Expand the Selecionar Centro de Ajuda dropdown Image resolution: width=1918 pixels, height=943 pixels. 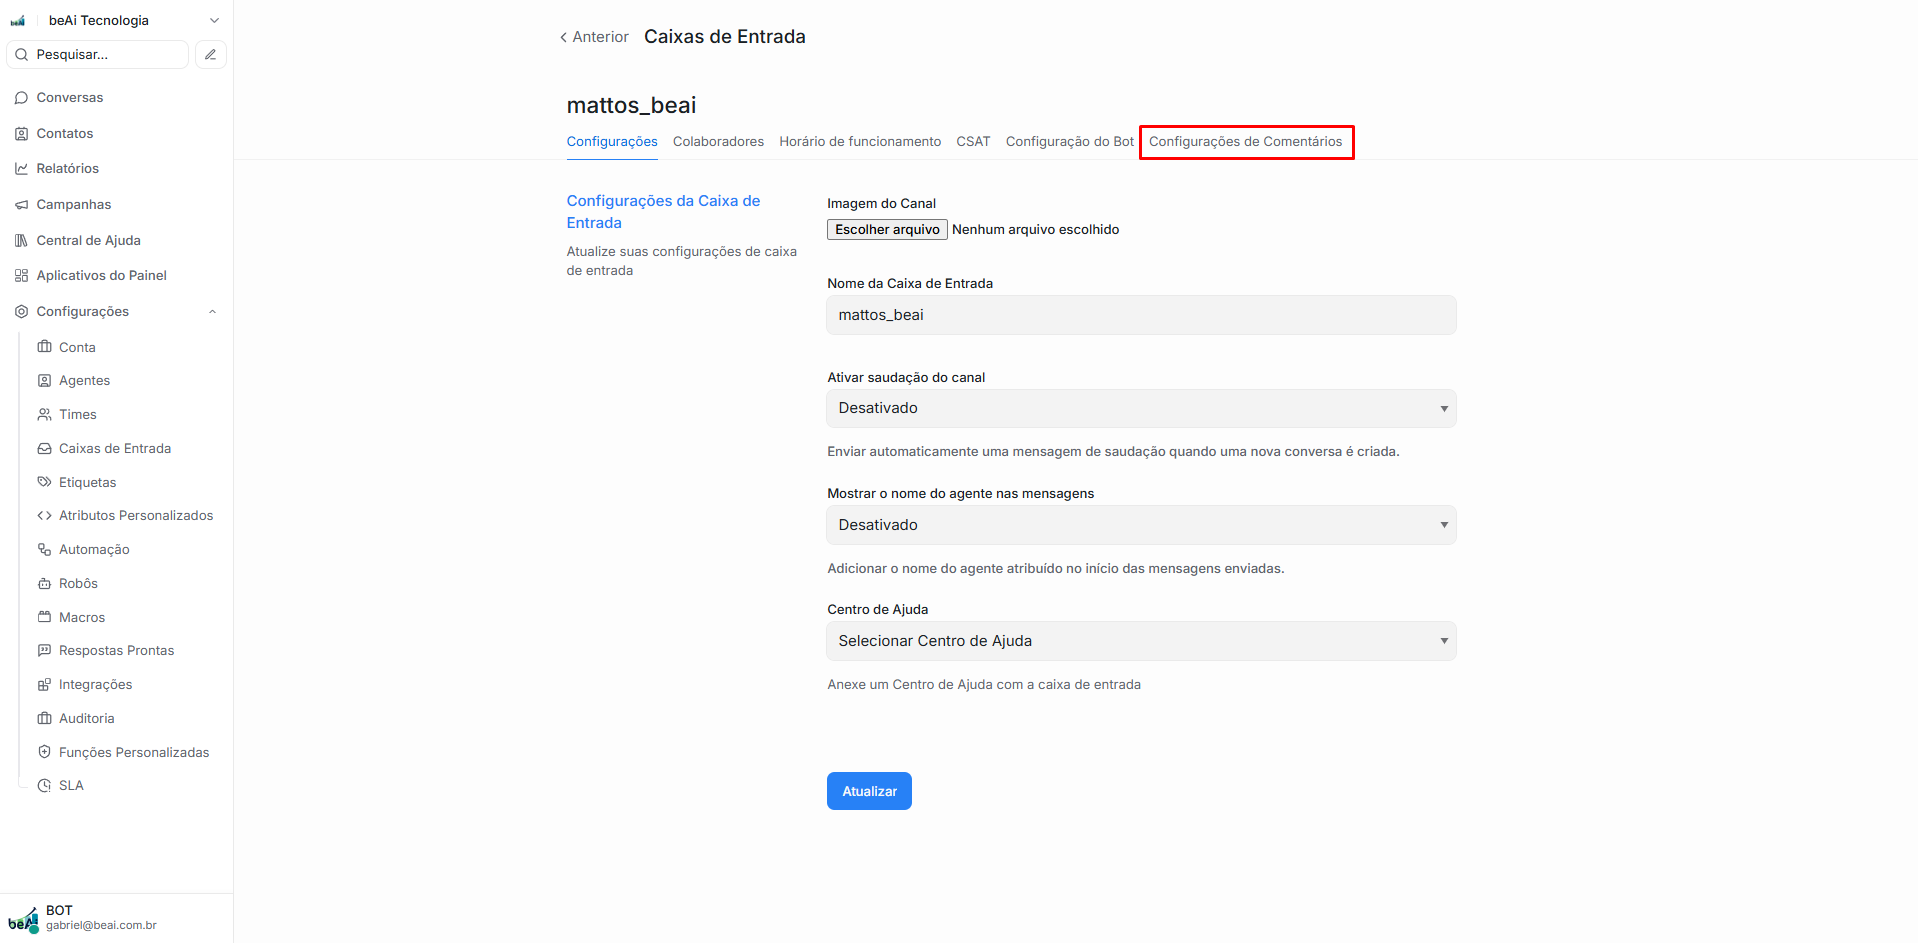point(1140,641)
